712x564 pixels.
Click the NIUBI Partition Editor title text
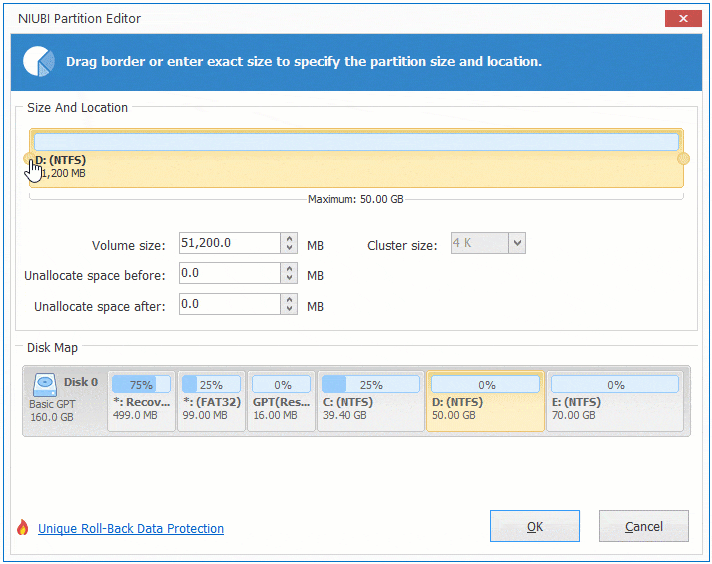click(x=79, y=19)
